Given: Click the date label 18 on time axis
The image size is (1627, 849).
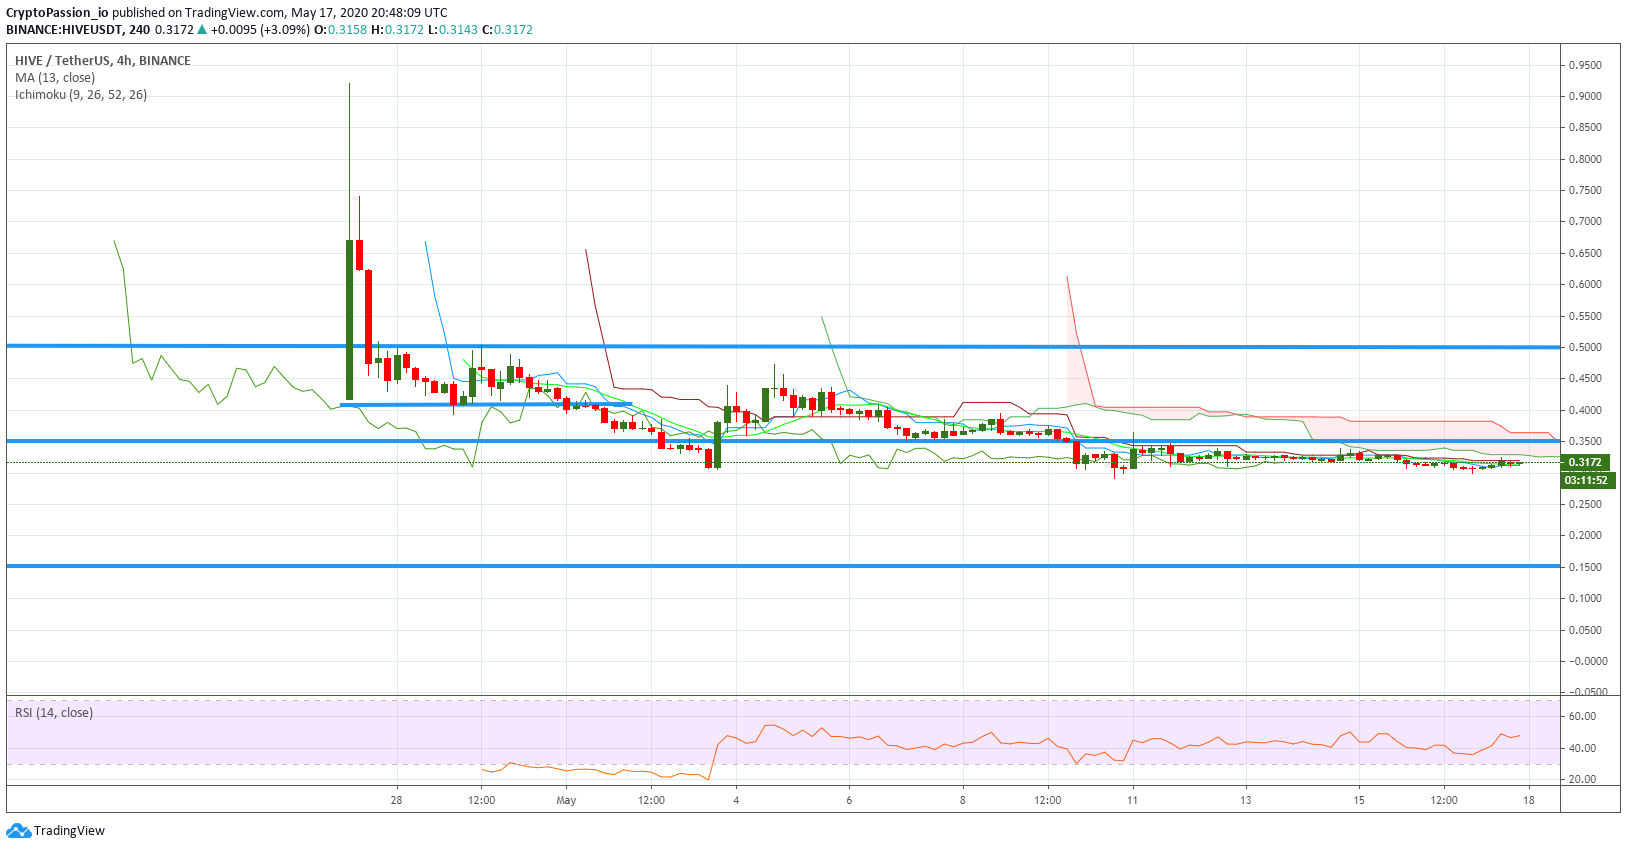Looking at the screenshot, I should point(1529,800).
